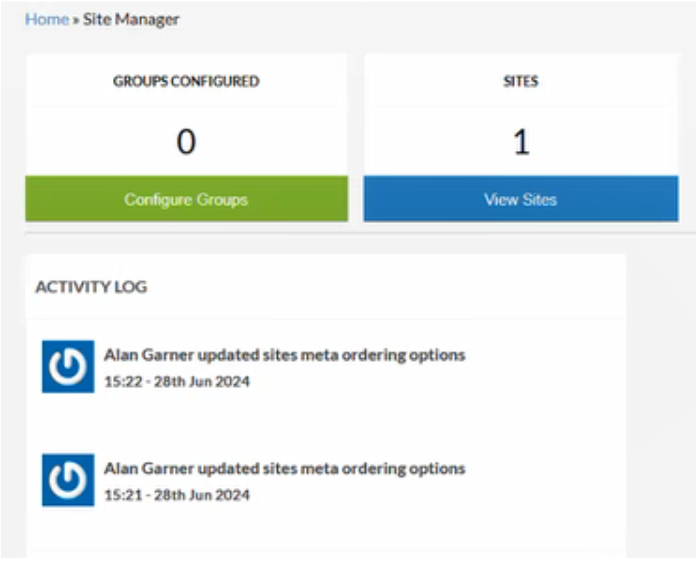Image resolution: width=696 pixels, height=562 pixels.
Task: Select the Groups Configured card heading
Action: [x=186, y=82]
